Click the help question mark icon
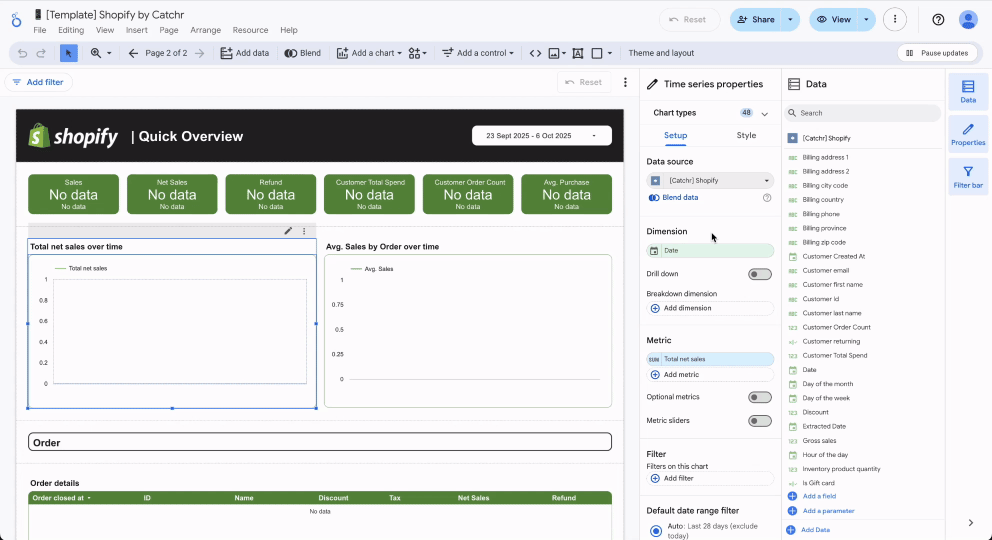 938,20
